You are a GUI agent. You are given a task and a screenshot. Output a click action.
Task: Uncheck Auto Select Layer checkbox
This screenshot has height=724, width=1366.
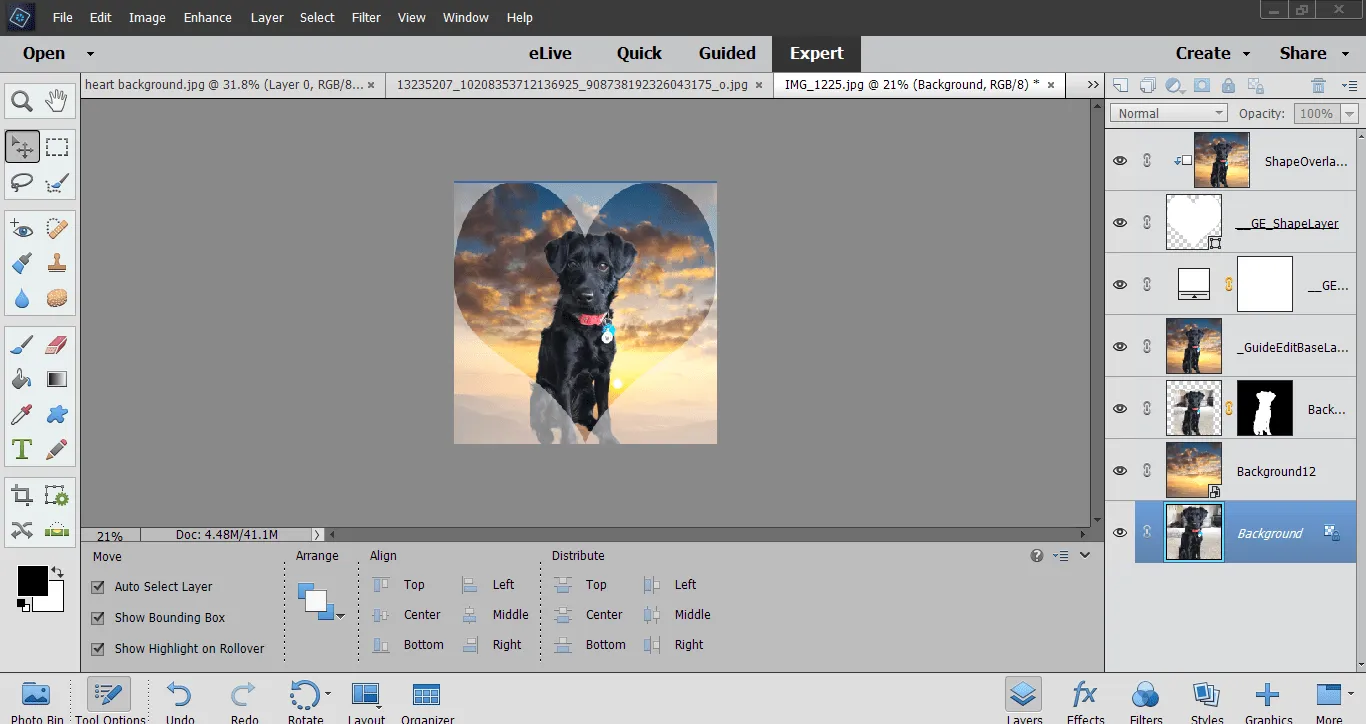click(98, 587)
